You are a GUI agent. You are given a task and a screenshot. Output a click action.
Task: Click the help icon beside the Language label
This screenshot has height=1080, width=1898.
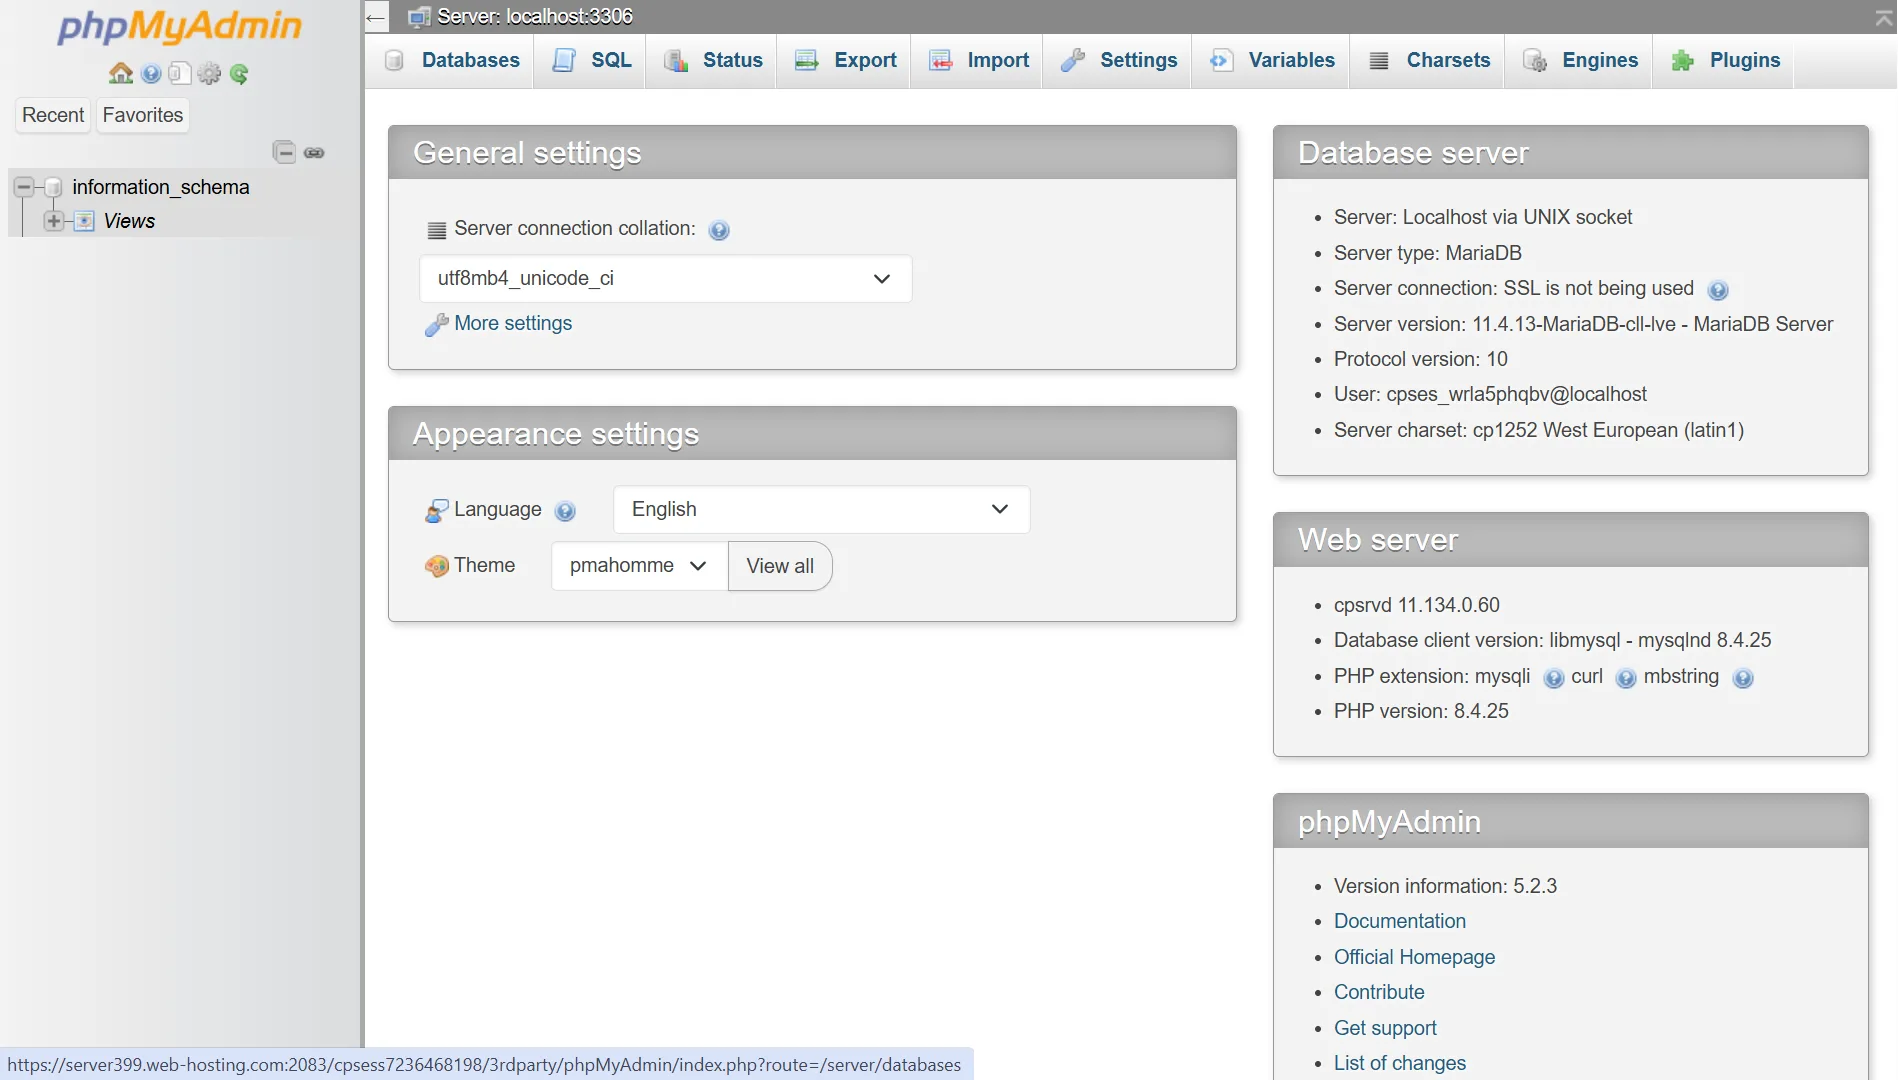click(x=565, y=511)
